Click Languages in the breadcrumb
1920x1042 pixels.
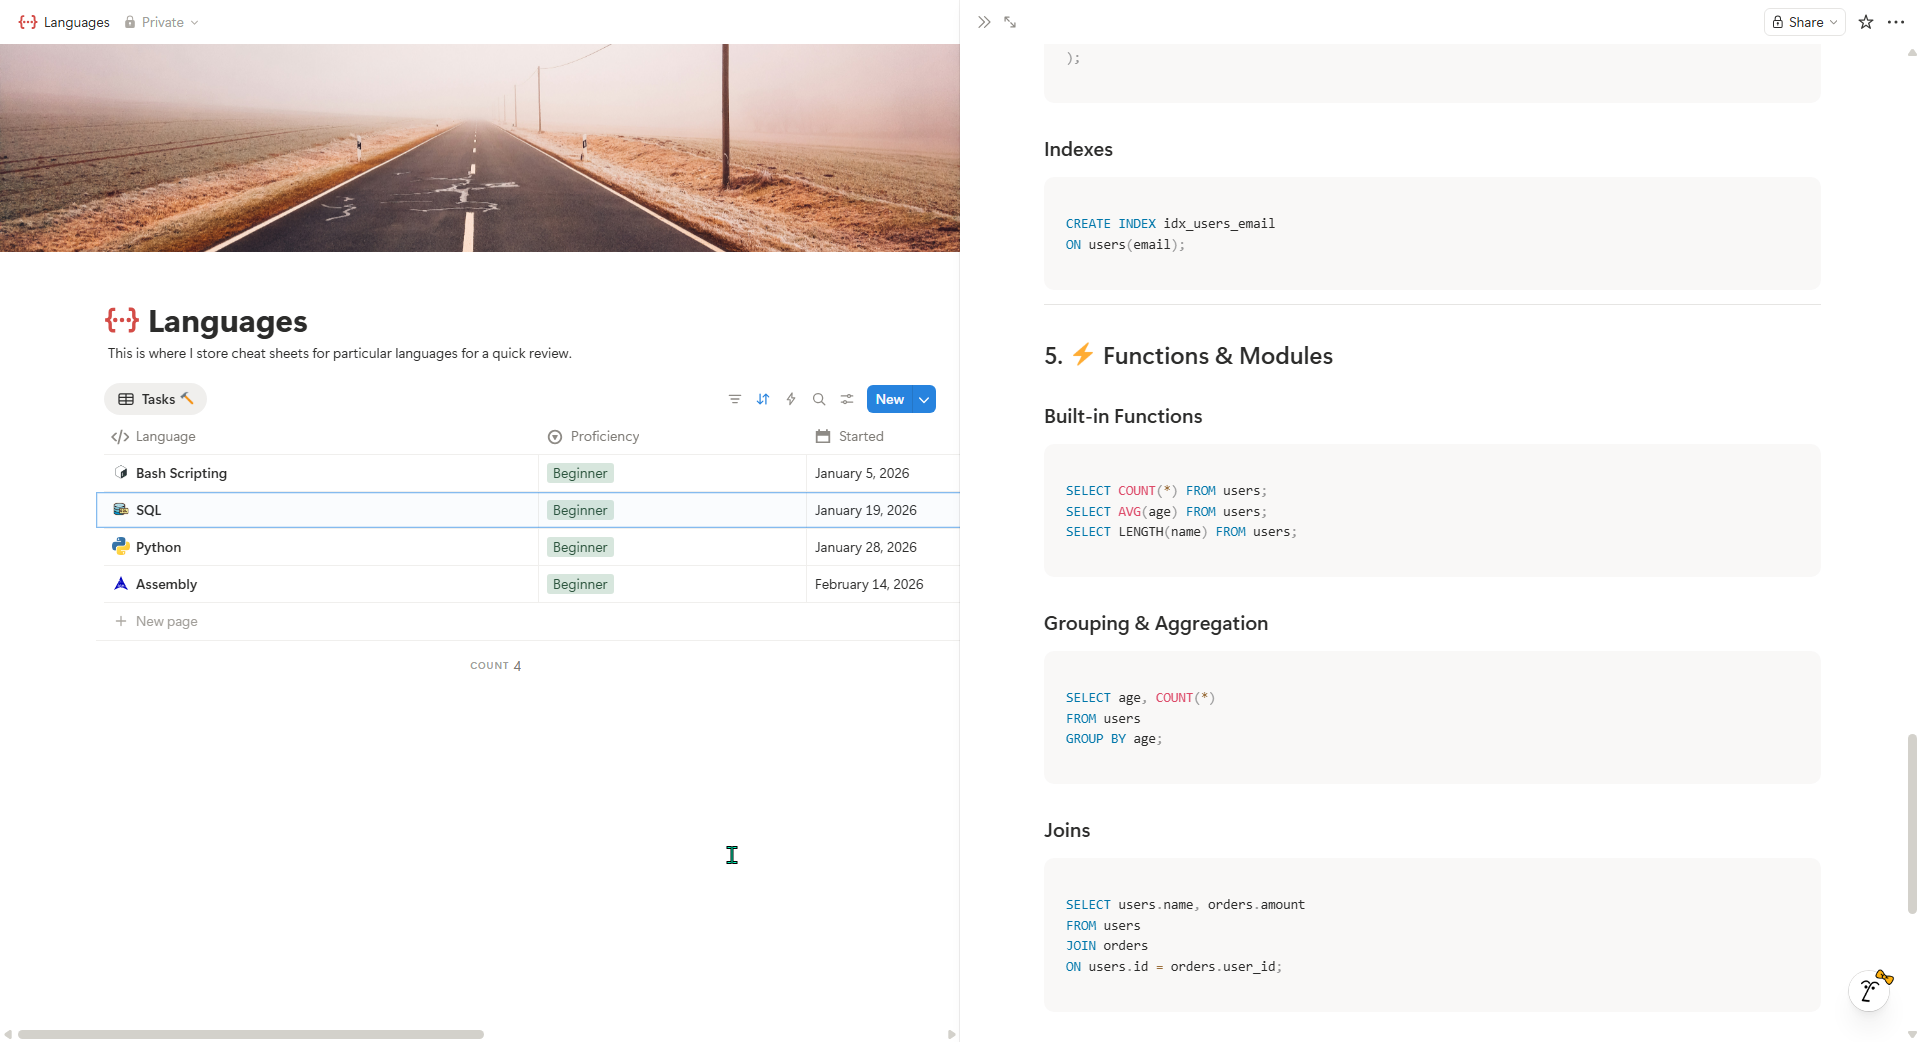[76, 22]
